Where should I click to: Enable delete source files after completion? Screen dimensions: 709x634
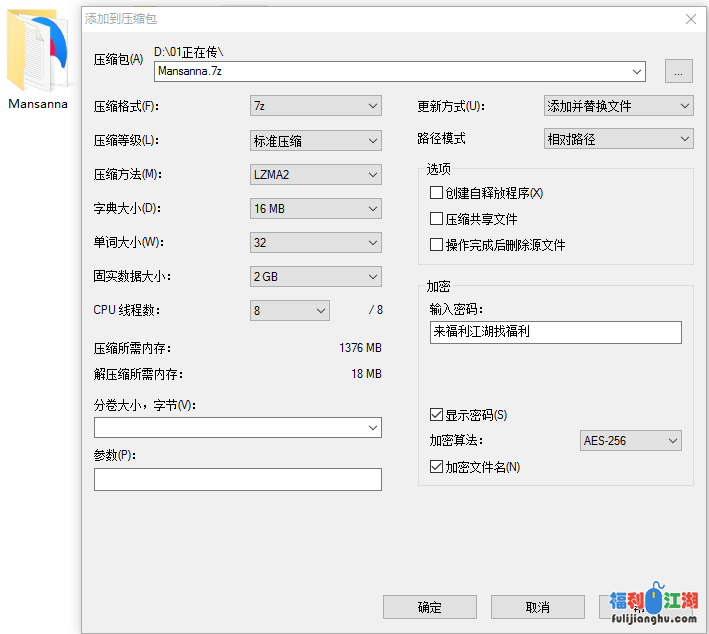(436, 245)
